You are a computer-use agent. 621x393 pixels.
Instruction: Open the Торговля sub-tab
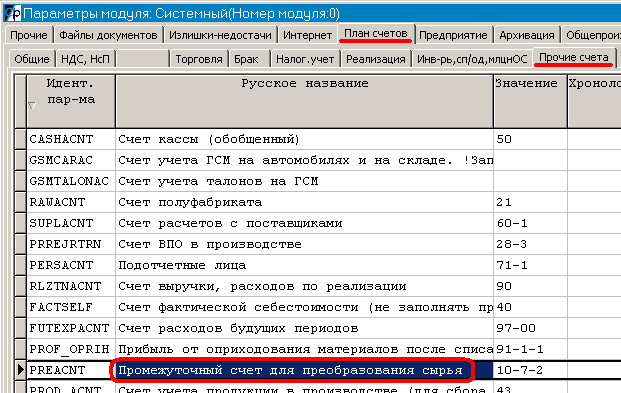point(199,59)
